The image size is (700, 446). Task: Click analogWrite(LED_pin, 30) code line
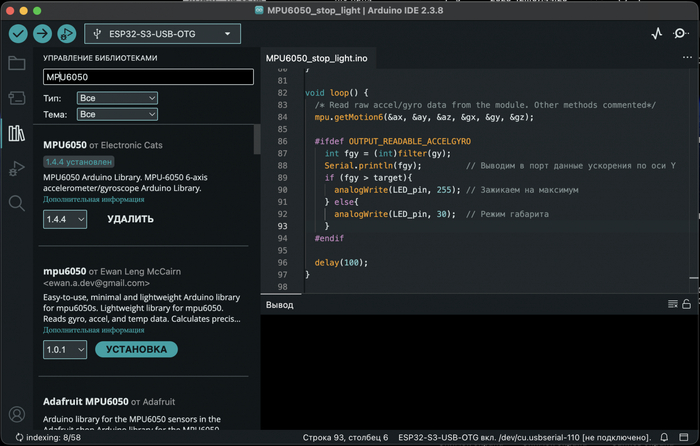pyautogui.click(x=395, y=214)
